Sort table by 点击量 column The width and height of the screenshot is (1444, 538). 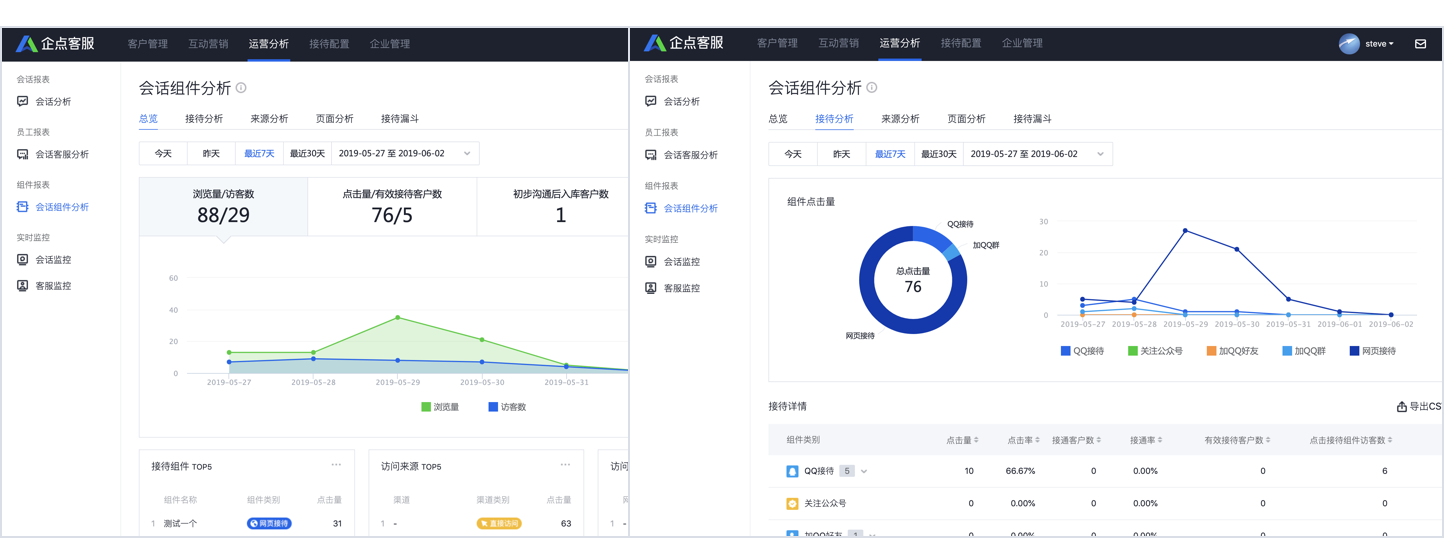point(962,440)
